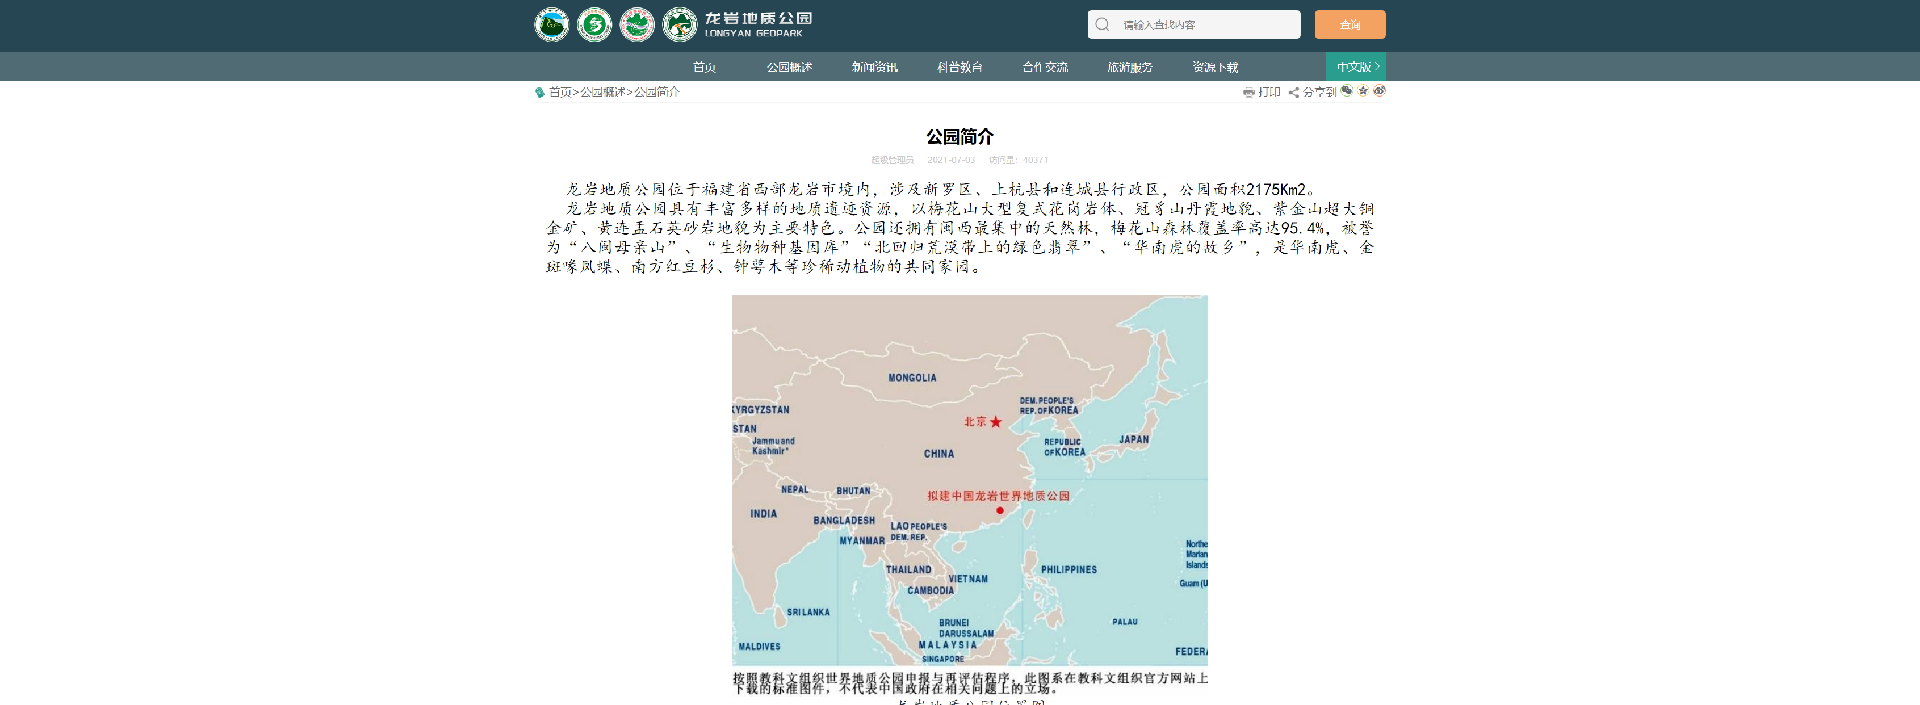The width and height of the screenshot is (1920, 705).
Task: Click the magnifier icon in search box
Action: tap(1102, 25)
